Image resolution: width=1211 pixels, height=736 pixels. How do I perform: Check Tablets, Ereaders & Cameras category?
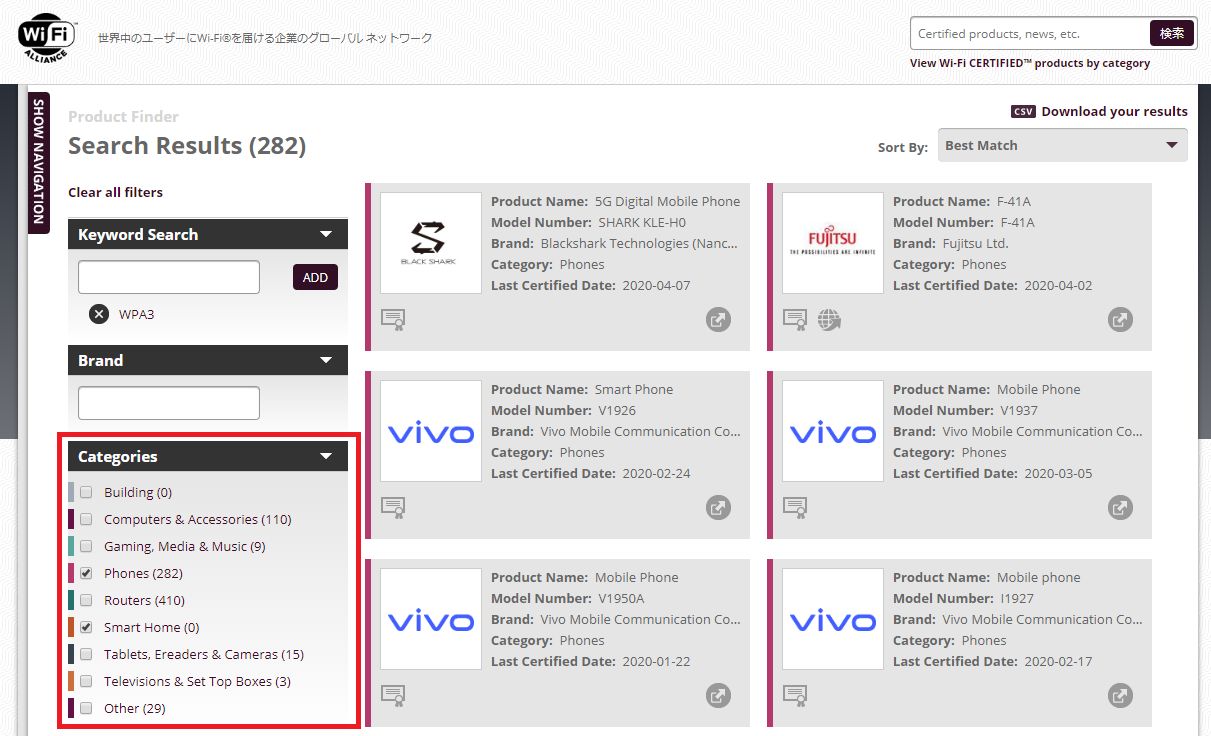(86, 654)
